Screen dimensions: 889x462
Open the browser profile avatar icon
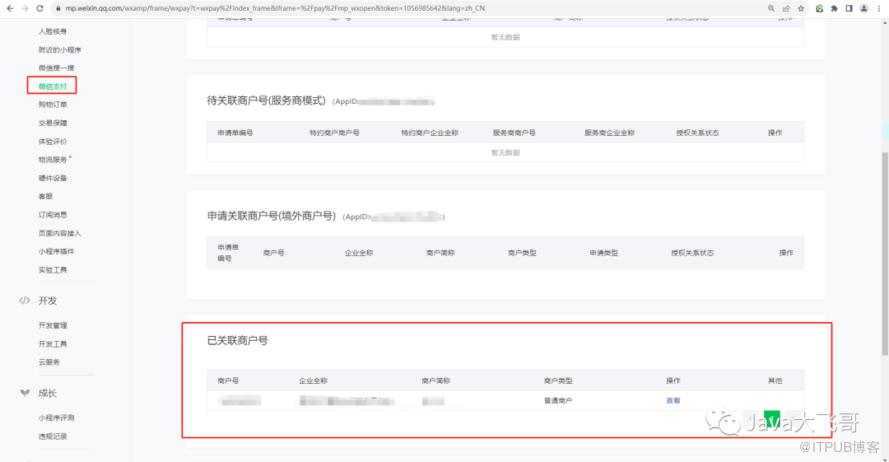point(863,8)
